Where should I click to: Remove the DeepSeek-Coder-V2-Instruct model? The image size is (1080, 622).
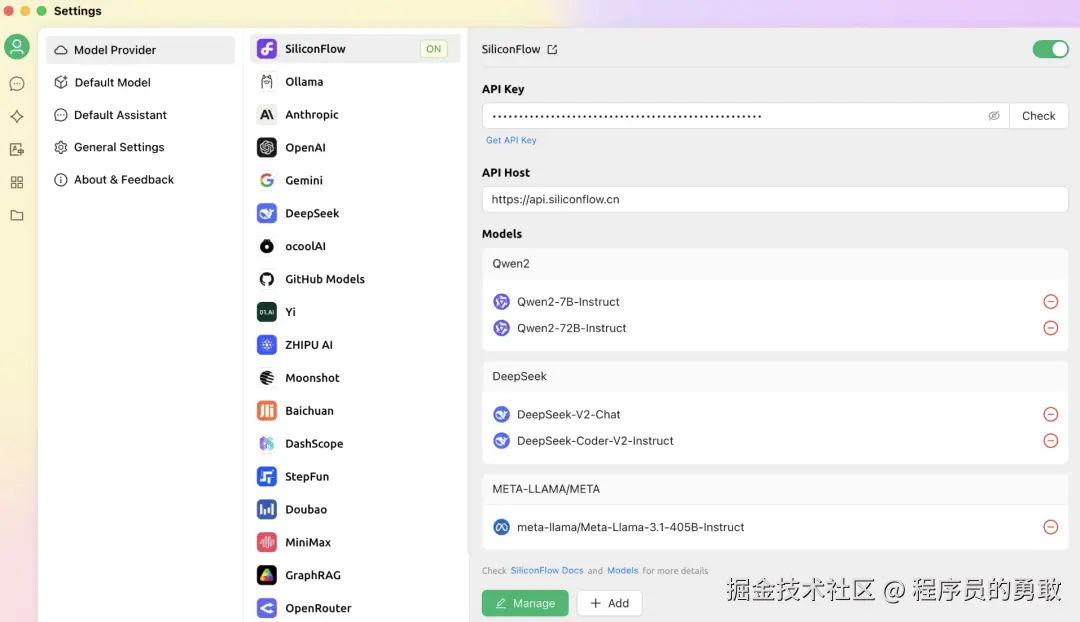point(1050,441)
